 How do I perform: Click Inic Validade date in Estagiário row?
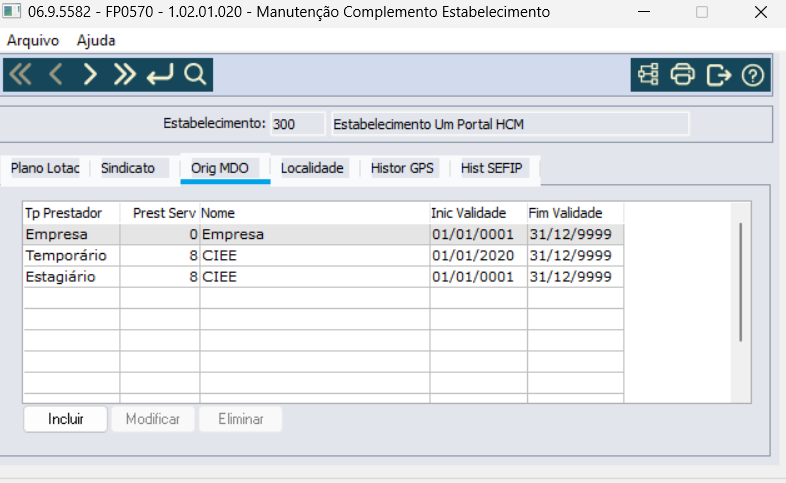pos(478,277)
